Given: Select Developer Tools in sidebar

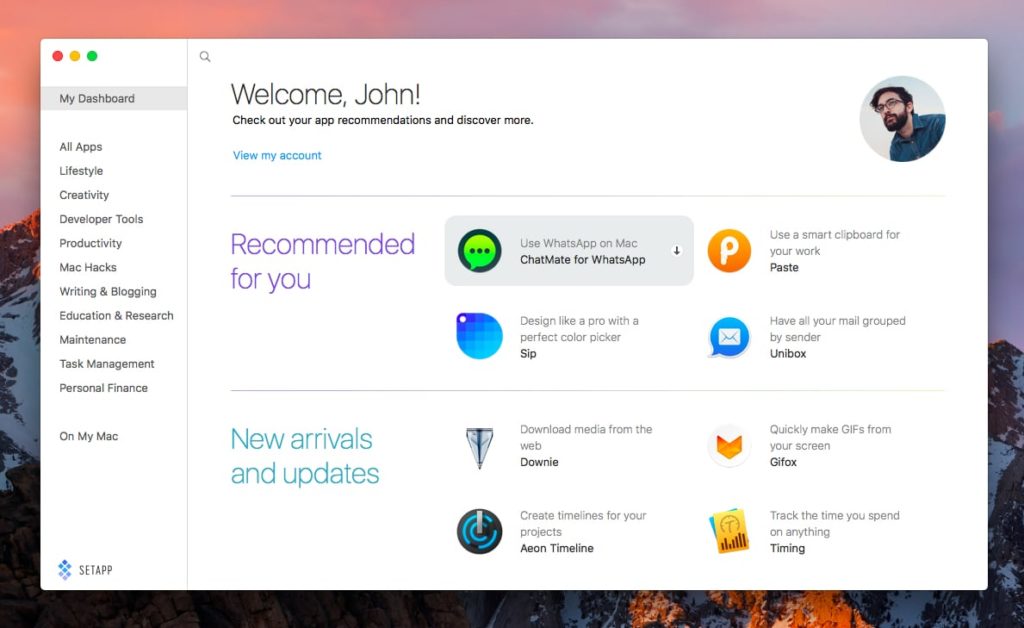Looking at the screenshot, I should (x=101, y=219).
